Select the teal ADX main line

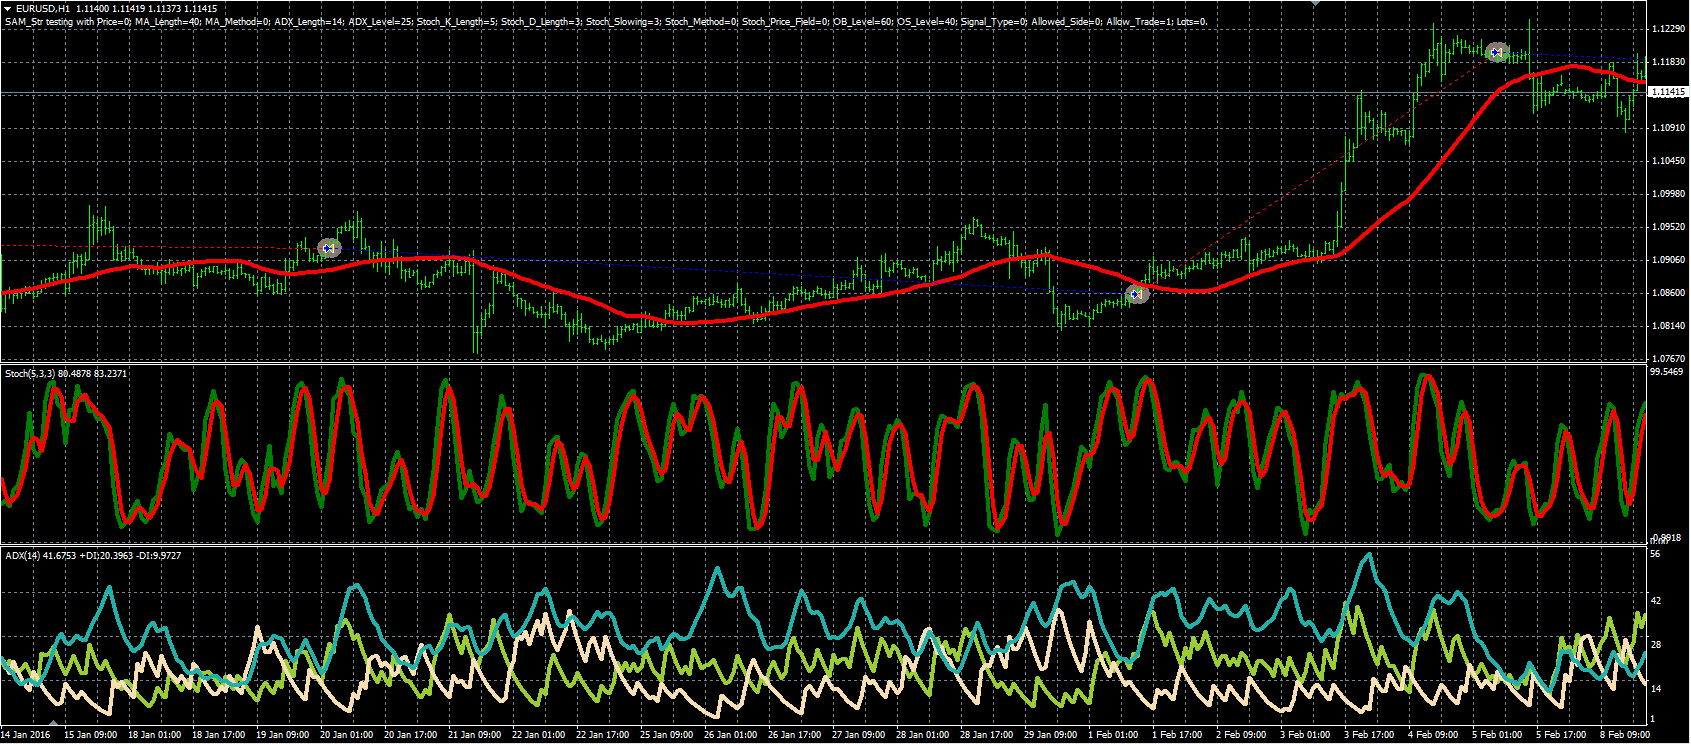coord(716,574)
